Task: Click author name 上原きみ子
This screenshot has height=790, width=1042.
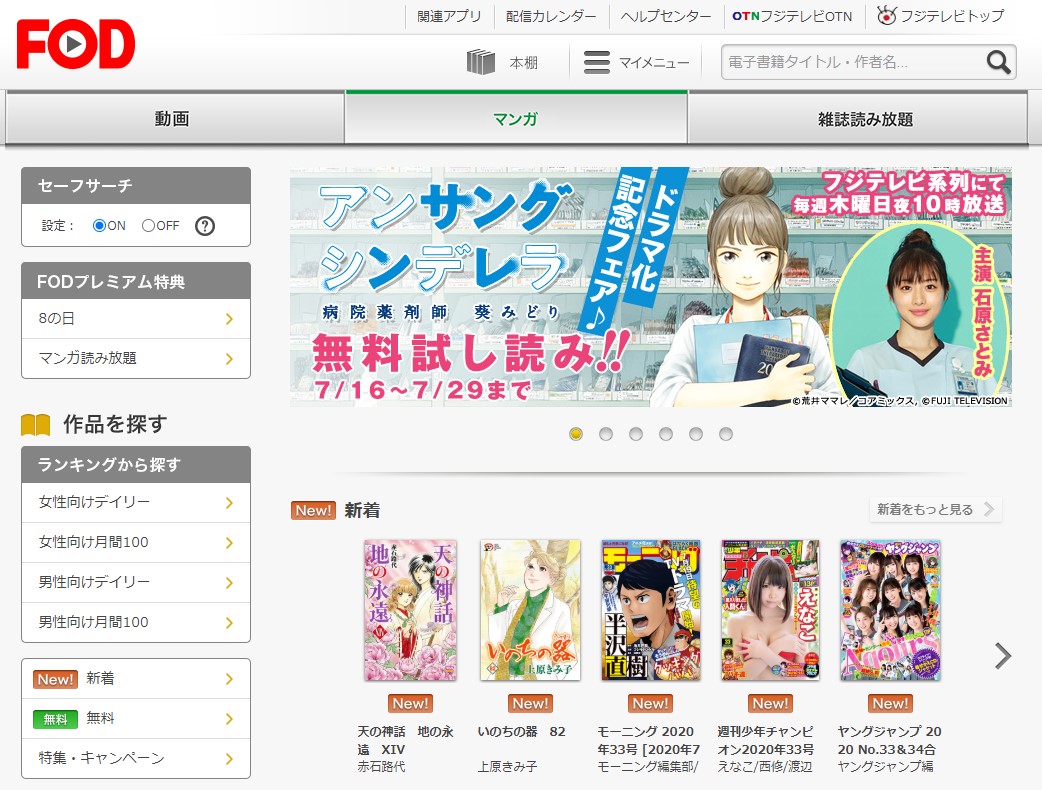Action: [507, 766]
